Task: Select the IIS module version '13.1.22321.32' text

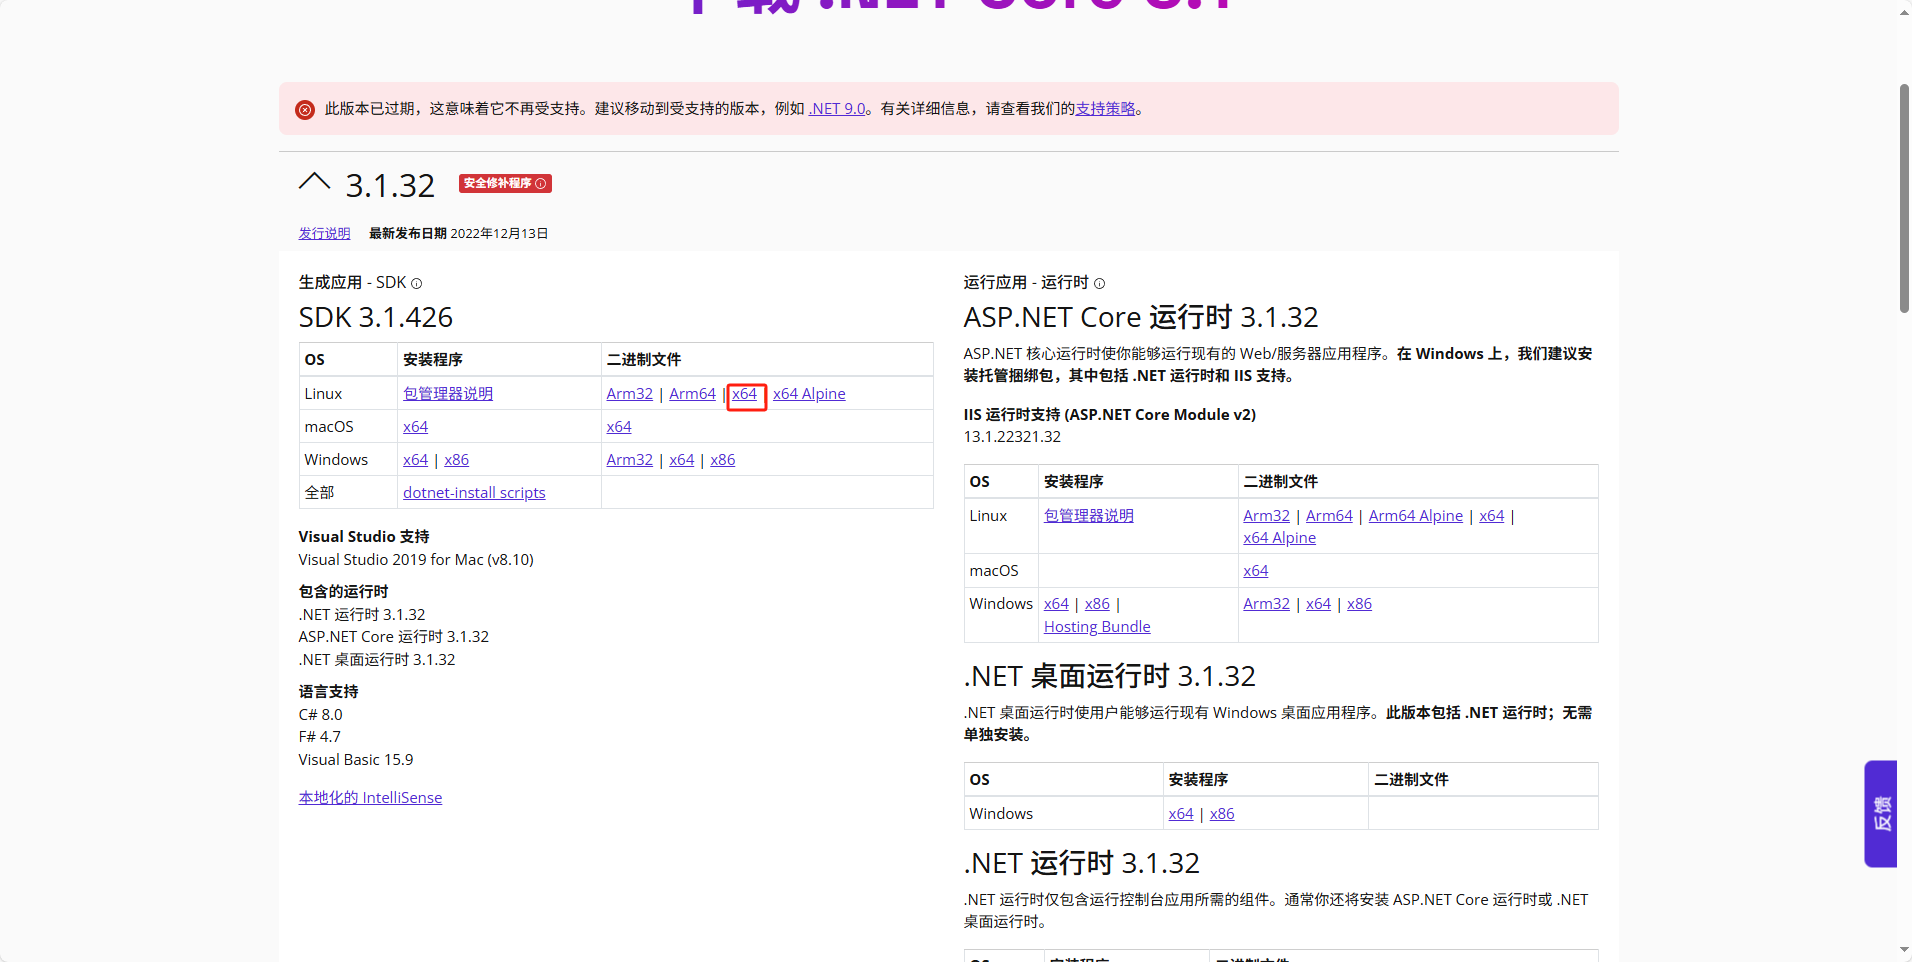Action: point(1012,437)
